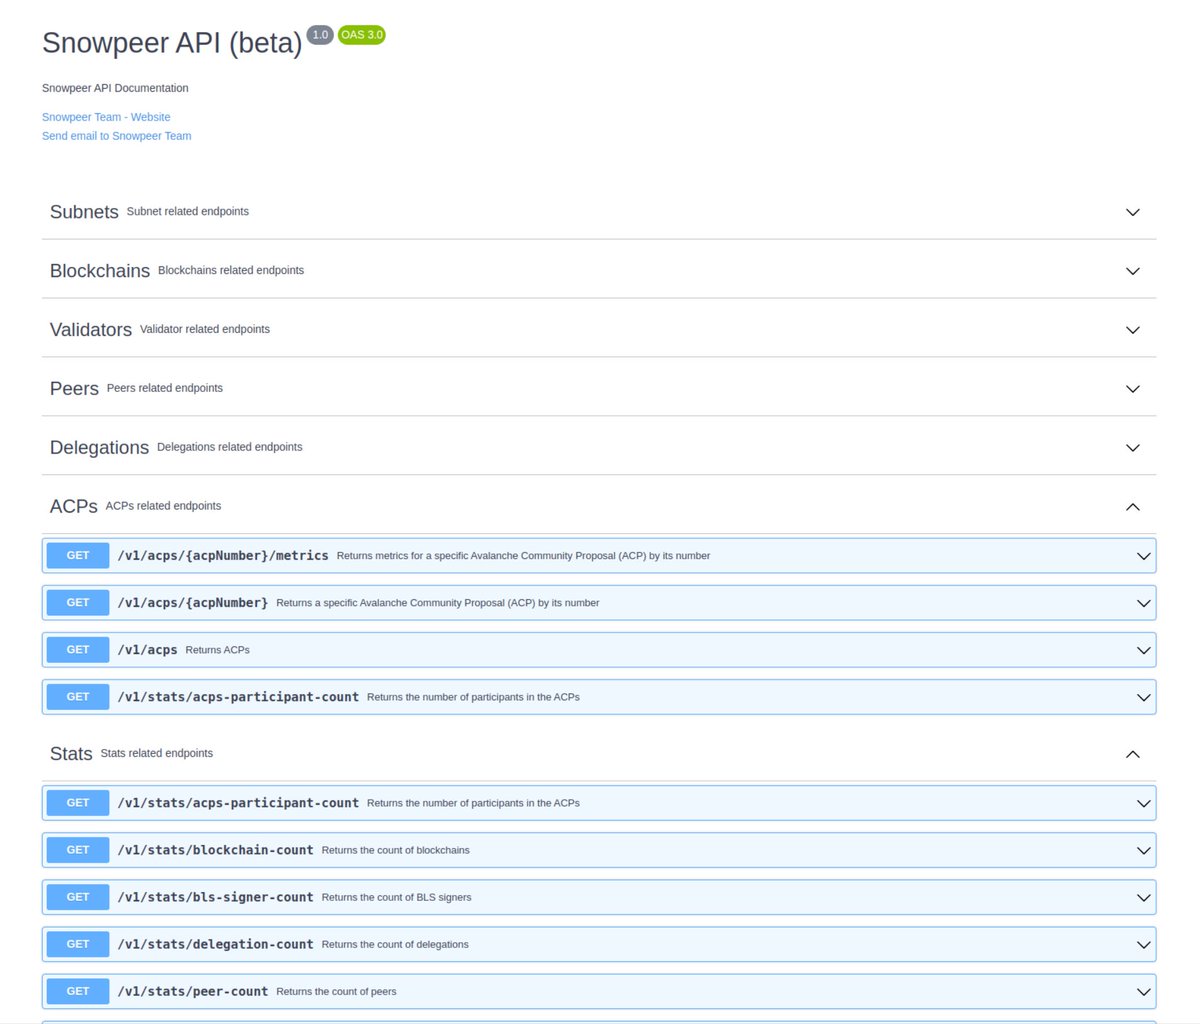Expand the Subnets section chevron

coord(1132,212)
